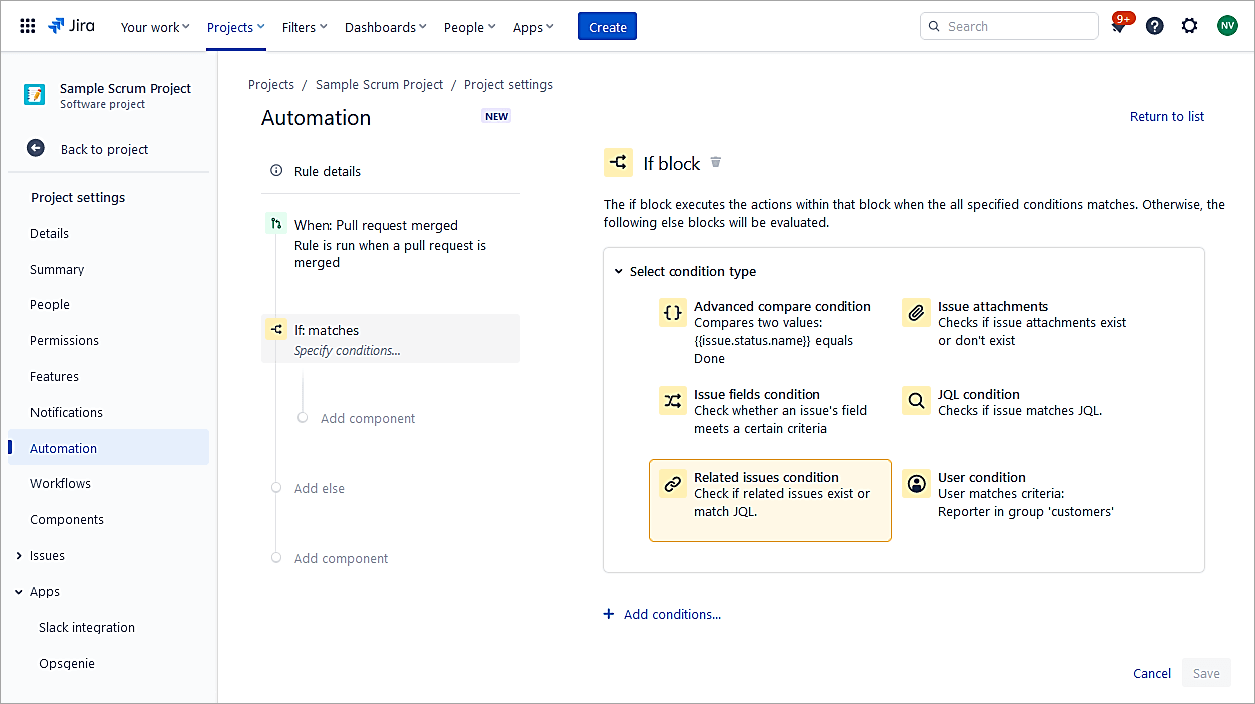Open the help question mark icon

(1154, 26)
